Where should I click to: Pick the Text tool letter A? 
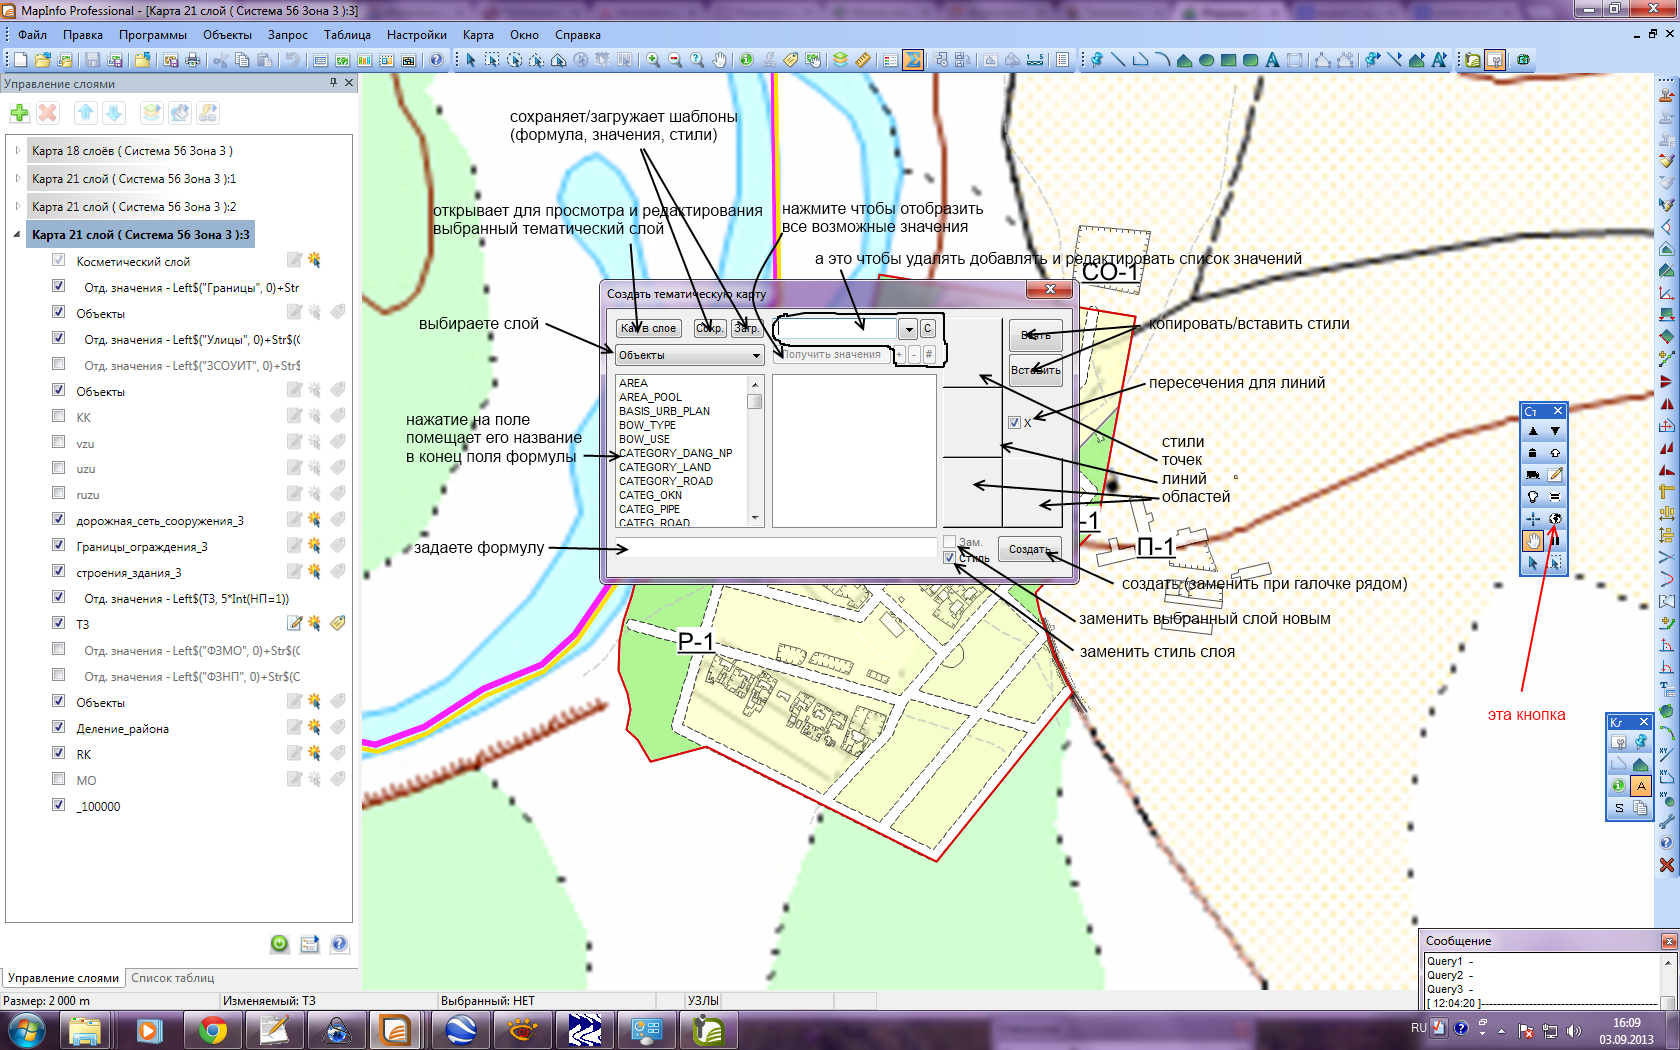[x=1272, y=60]
